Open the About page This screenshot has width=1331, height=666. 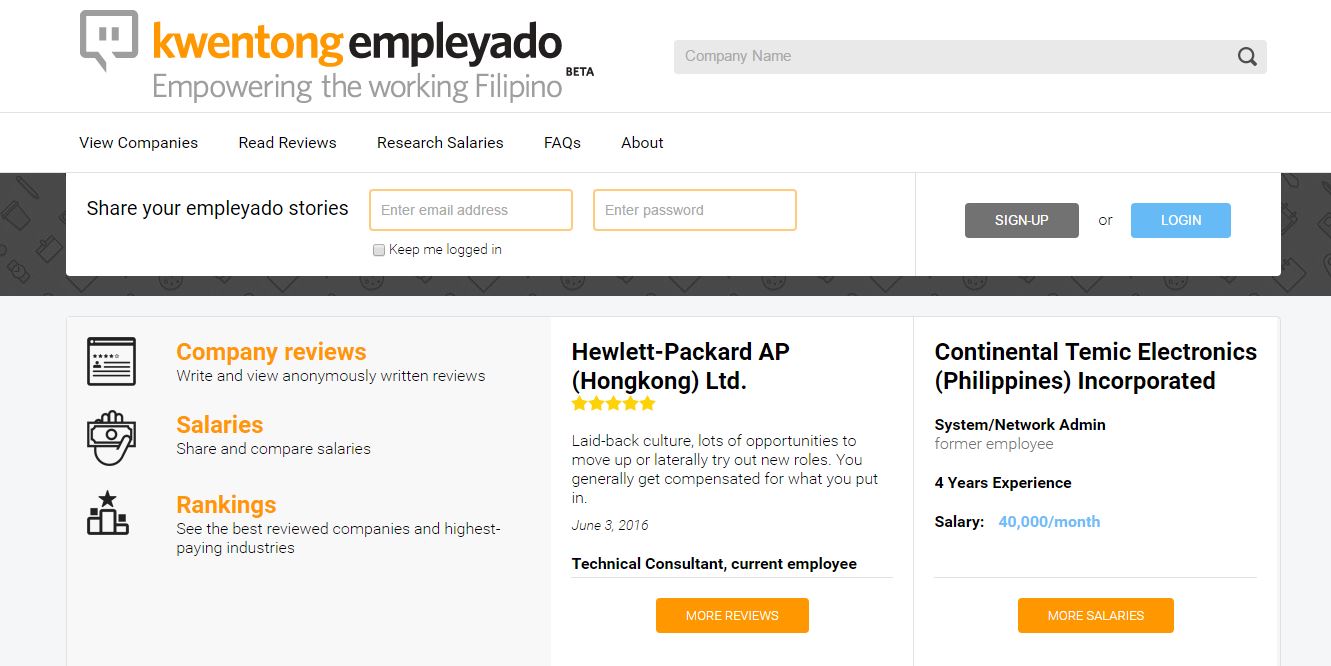[x=642, y=143]
